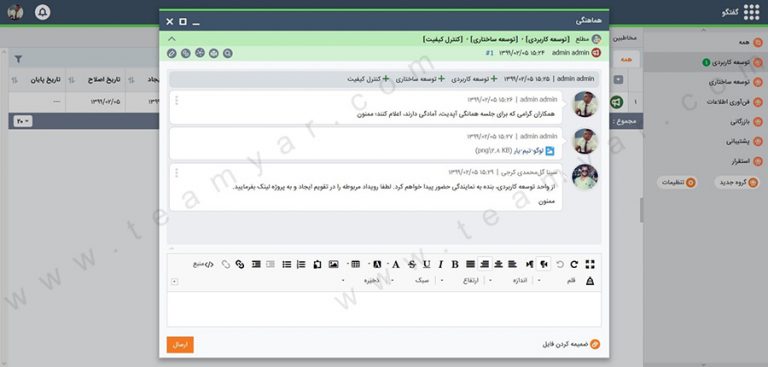This screenshot has height=367, width=768.
Task: Toggle underline formatting in the editor
Action: tap(427, 264)
